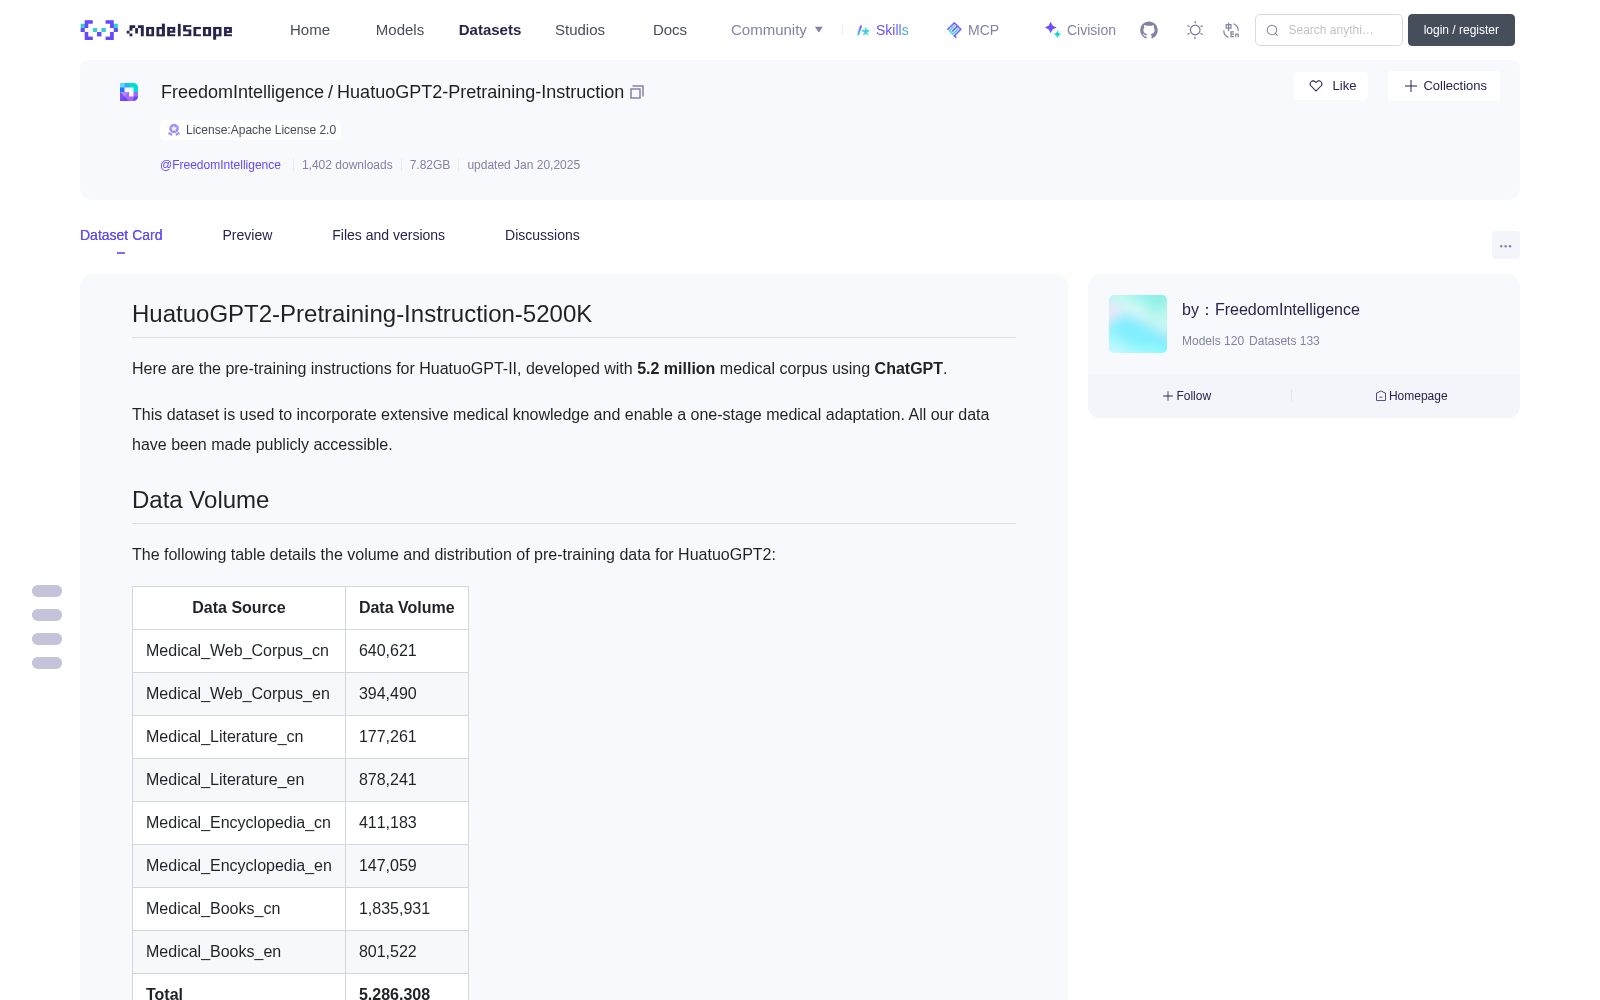Click the updated Jan 20,2025 text
1600x1000 pixels.
pyautogui.click(x=523, y=165)
